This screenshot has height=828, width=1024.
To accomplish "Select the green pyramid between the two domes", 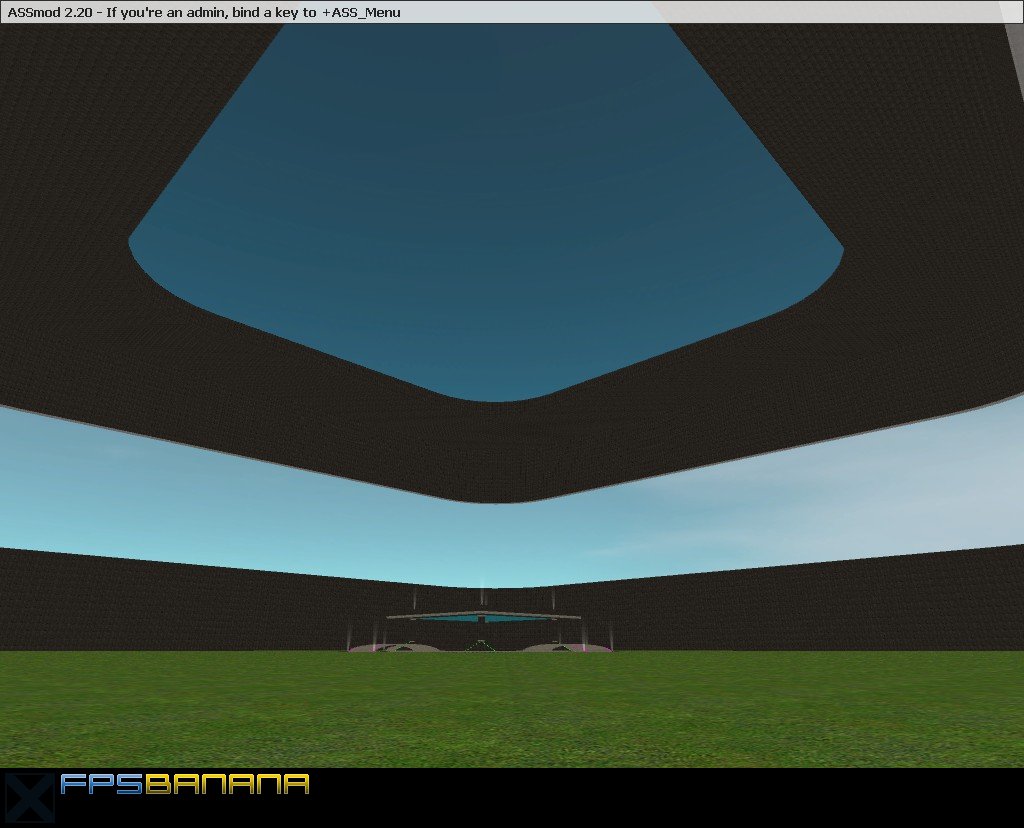I will coord(481,645).
